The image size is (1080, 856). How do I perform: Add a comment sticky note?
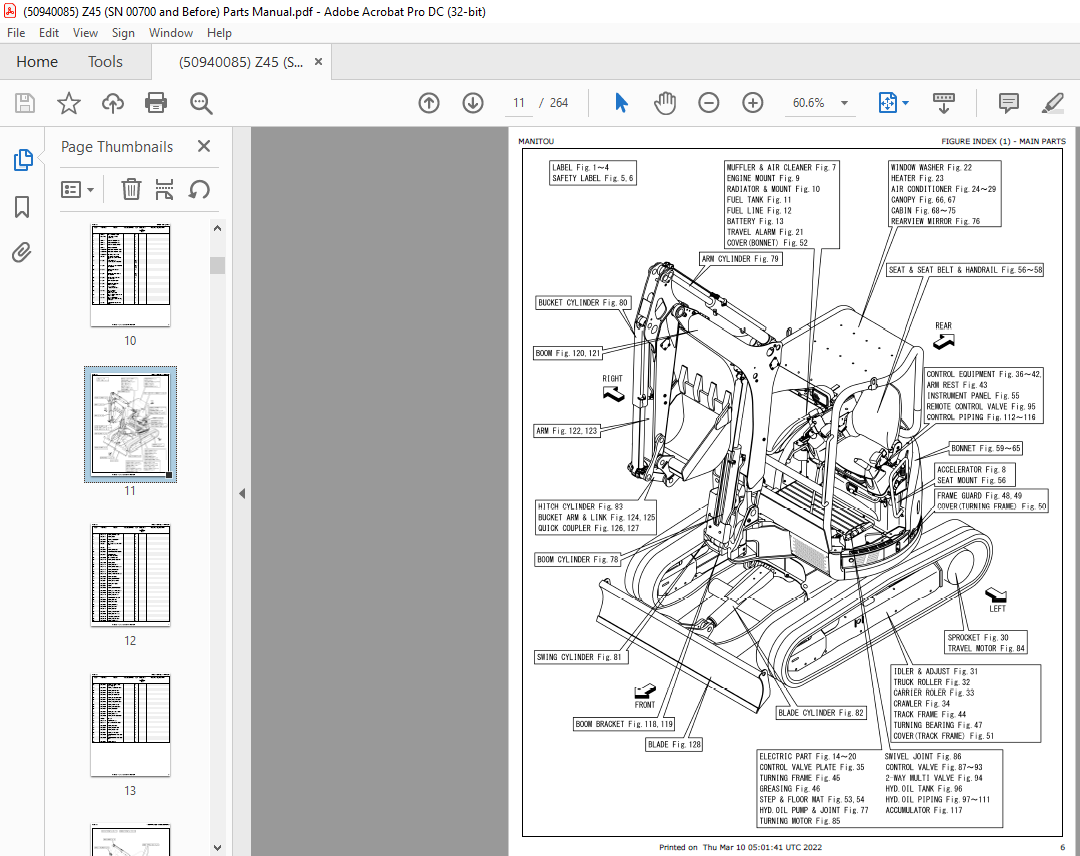click(1008, 103)
